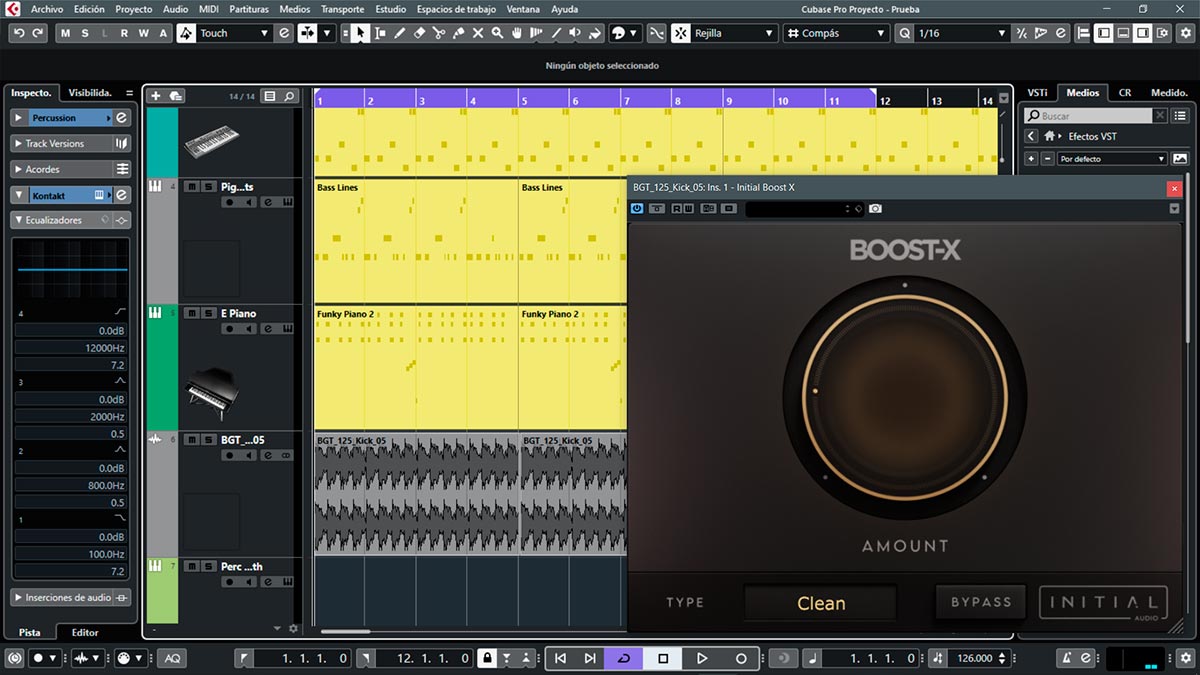Click the tempo value 126.000
The image size is (1200, 675).
(975, 658)
